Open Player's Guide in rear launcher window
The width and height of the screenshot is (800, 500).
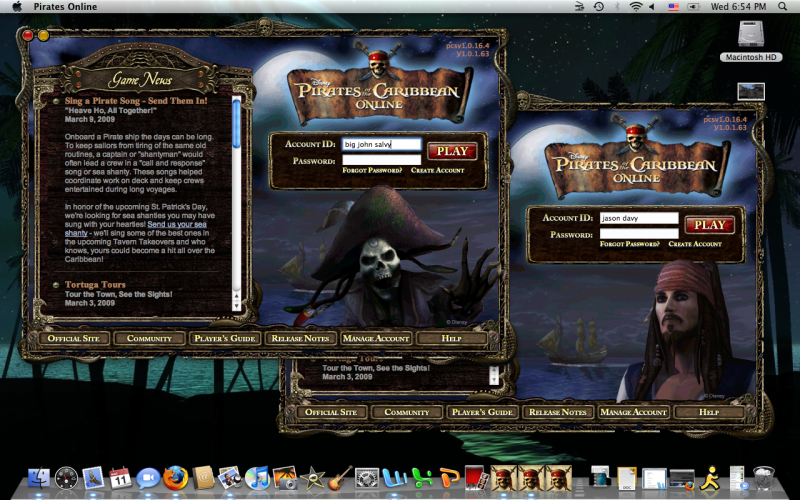482,412
